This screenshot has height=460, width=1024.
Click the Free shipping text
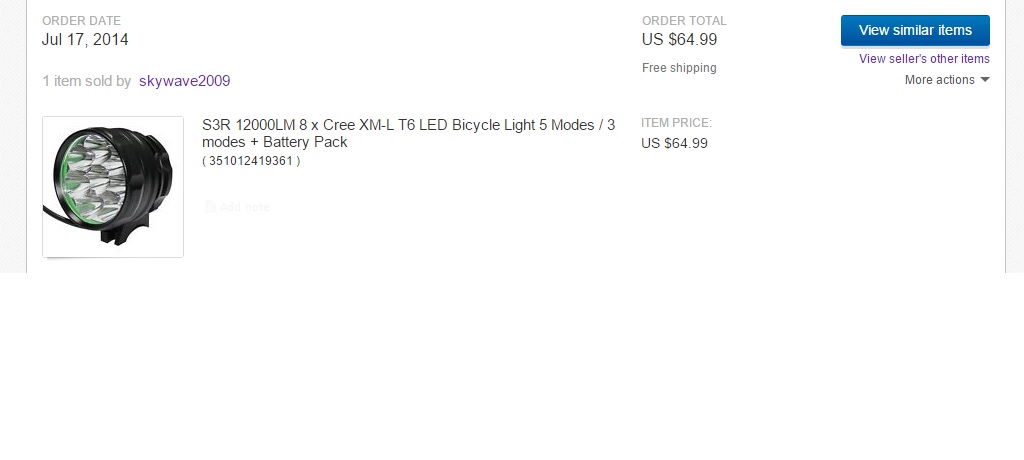tap(679, 68)
